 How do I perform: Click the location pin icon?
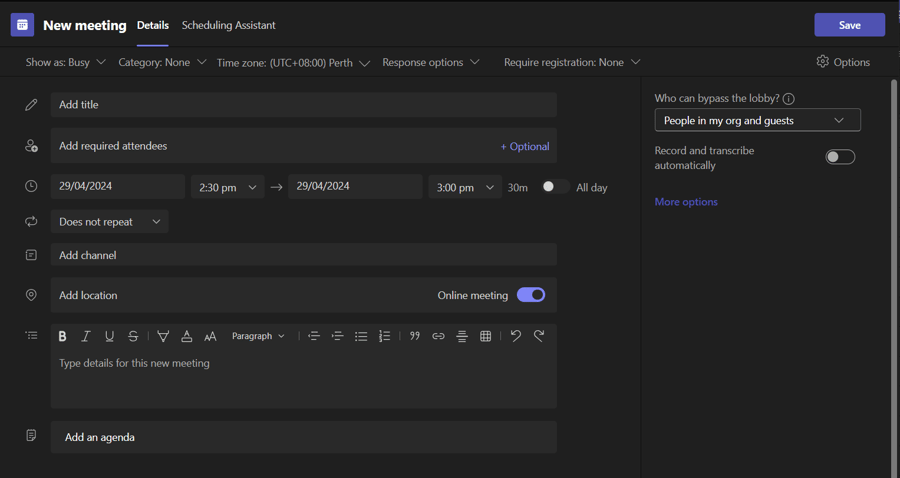[x=32, y=295]
